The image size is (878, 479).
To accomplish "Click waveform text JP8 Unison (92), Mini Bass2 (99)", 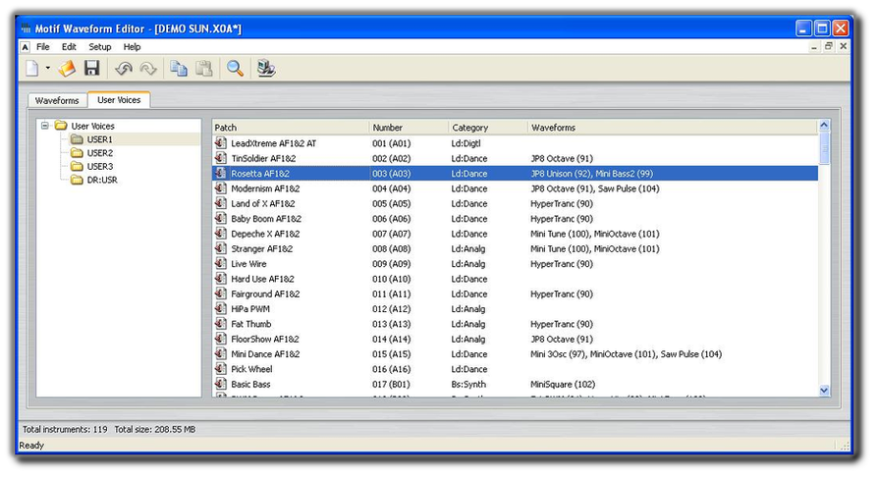I will pyautogui.click(x=591, y=174).
